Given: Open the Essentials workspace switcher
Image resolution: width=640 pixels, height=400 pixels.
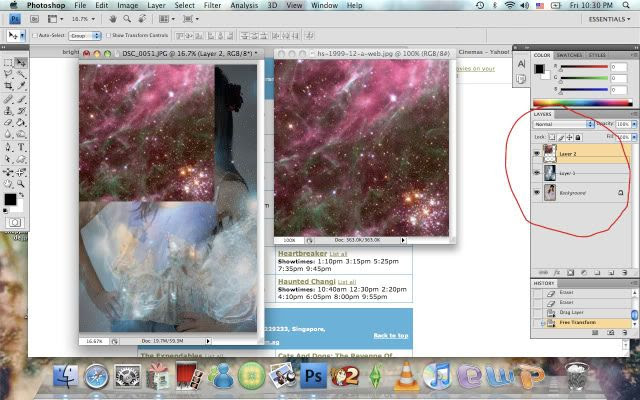Looking at the screenshot, I should click(609, 19).
